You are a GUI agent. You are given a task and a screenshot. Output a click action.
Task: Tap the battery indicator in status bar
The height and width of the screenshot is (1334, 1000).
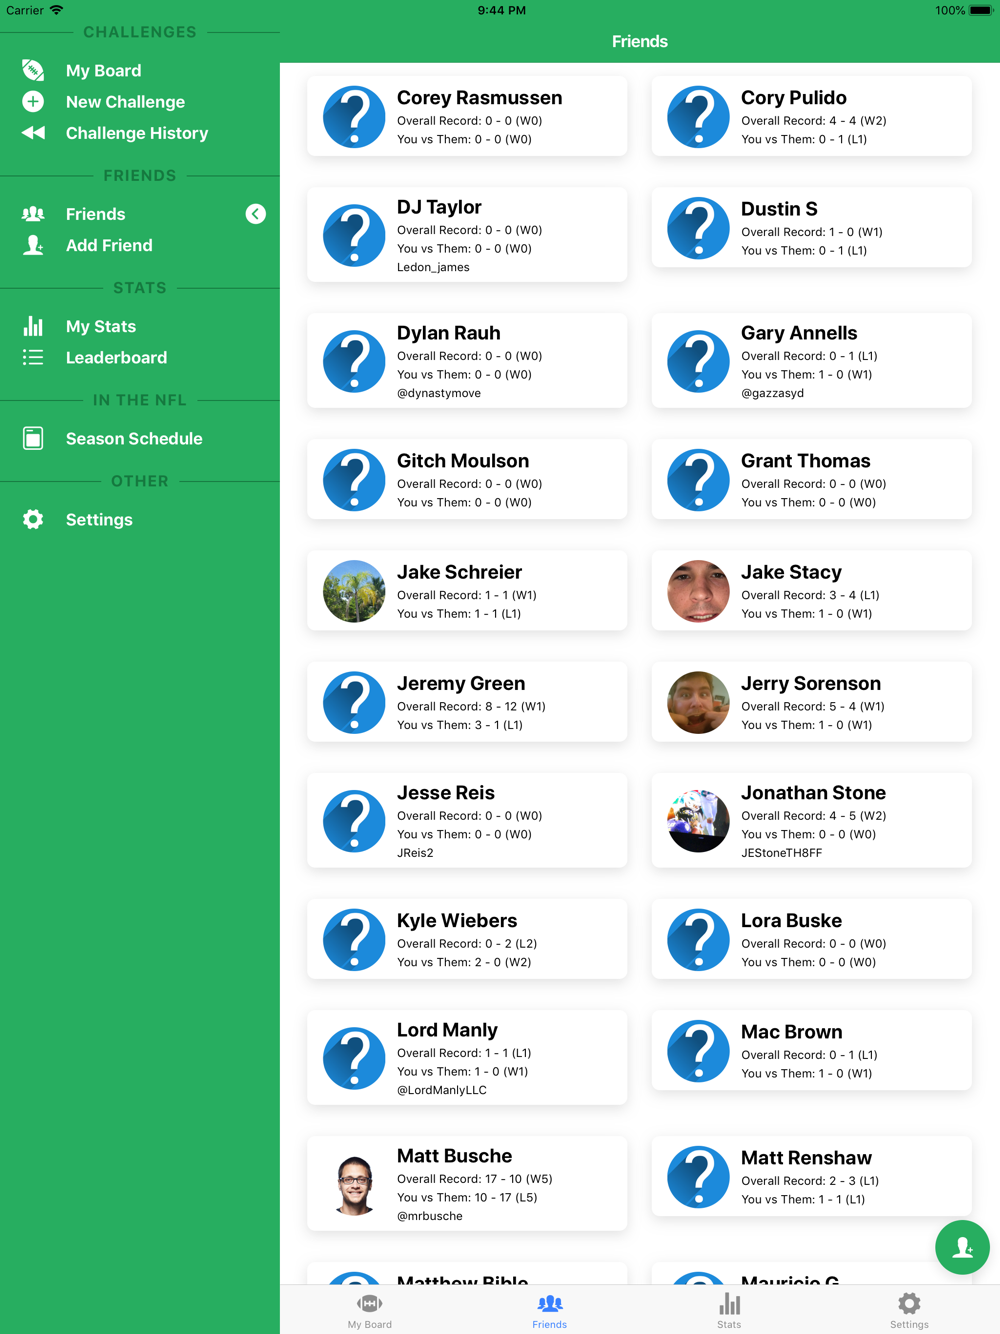tap(980, 11)
